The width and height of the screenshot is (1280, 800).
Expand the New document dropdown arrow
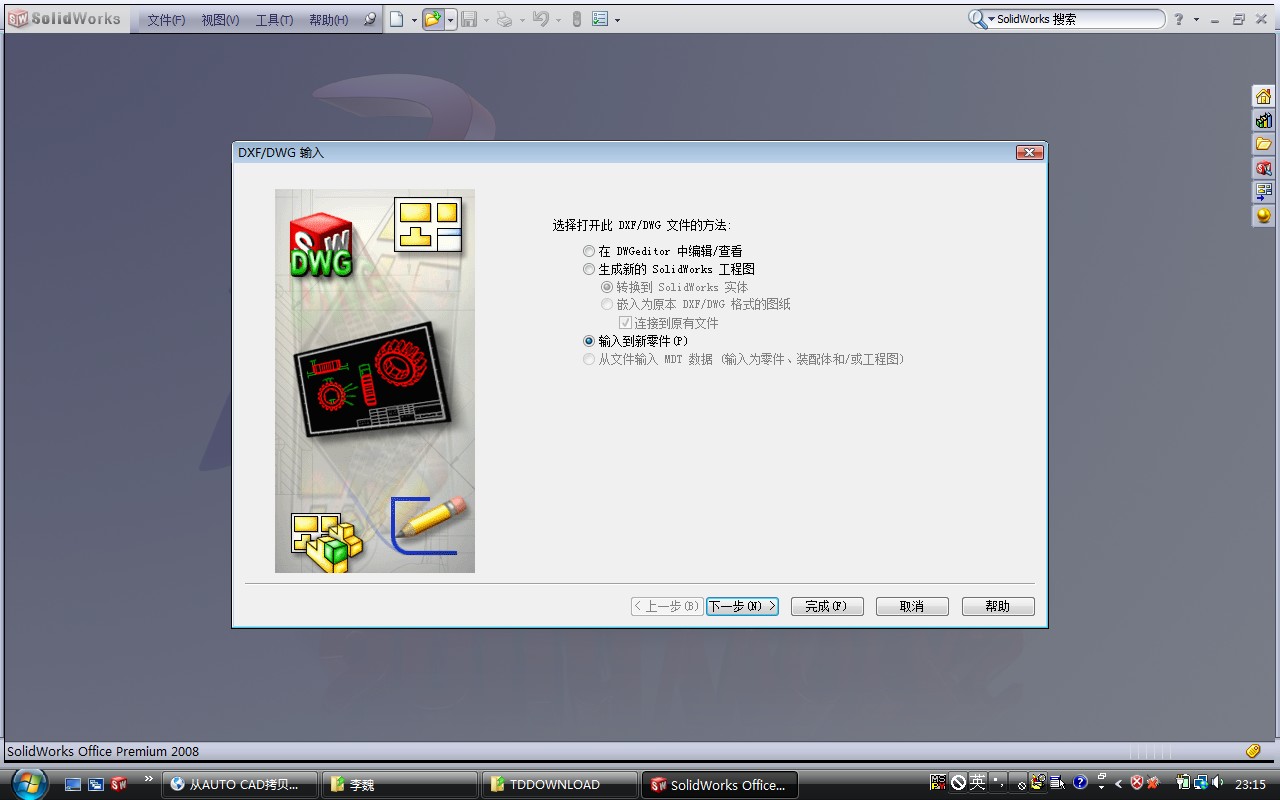pos(414,20)
